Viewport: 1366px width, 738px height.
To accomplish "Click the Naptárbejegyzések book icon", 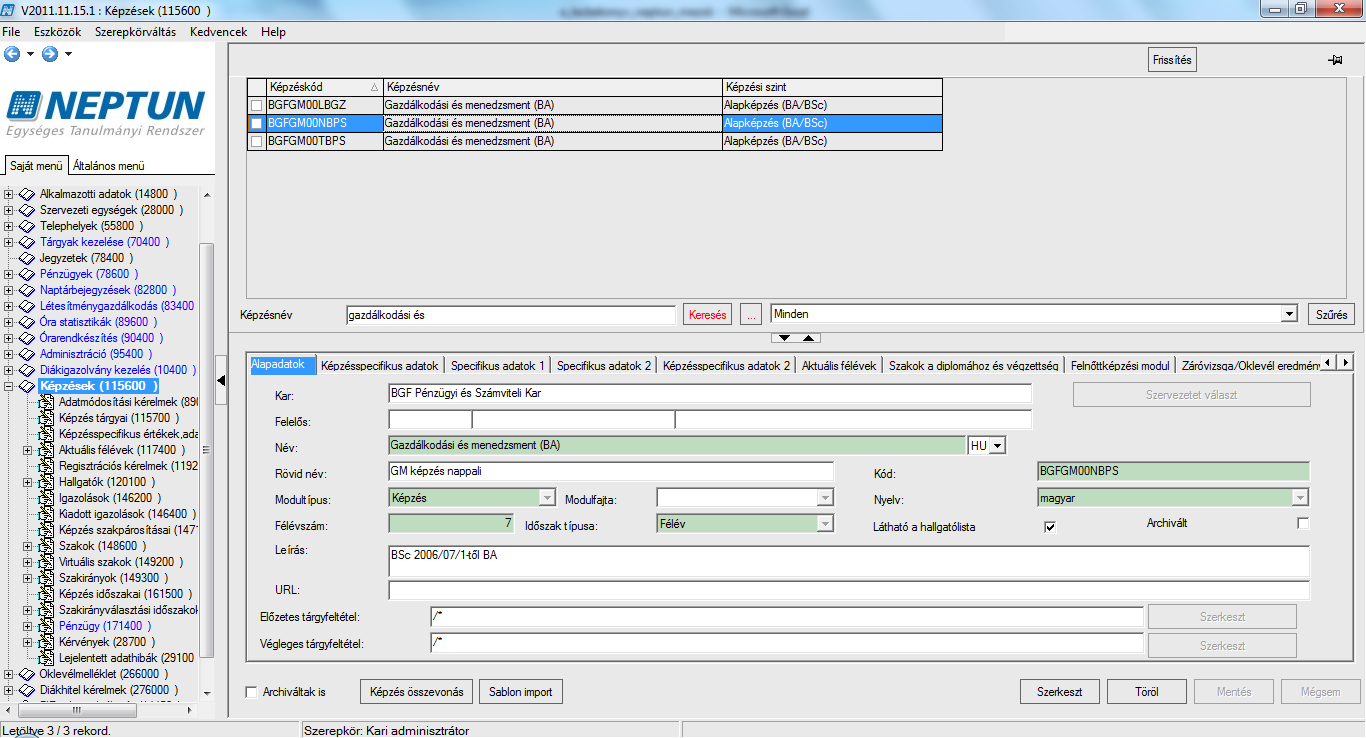I will pos(27,290).
